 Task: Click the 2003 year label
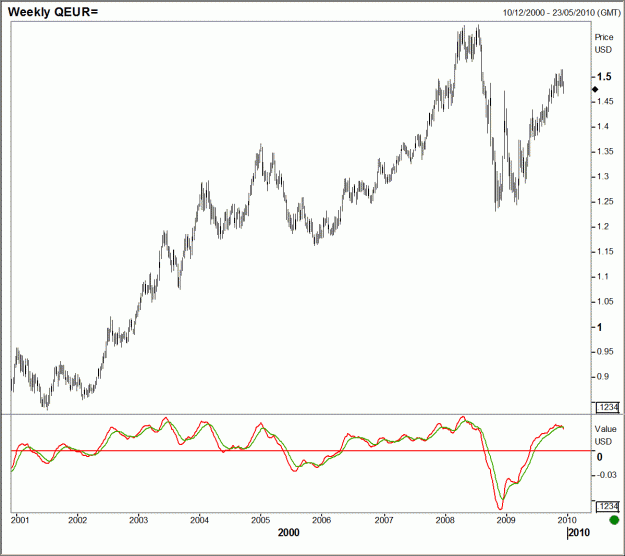pos(138,520)
